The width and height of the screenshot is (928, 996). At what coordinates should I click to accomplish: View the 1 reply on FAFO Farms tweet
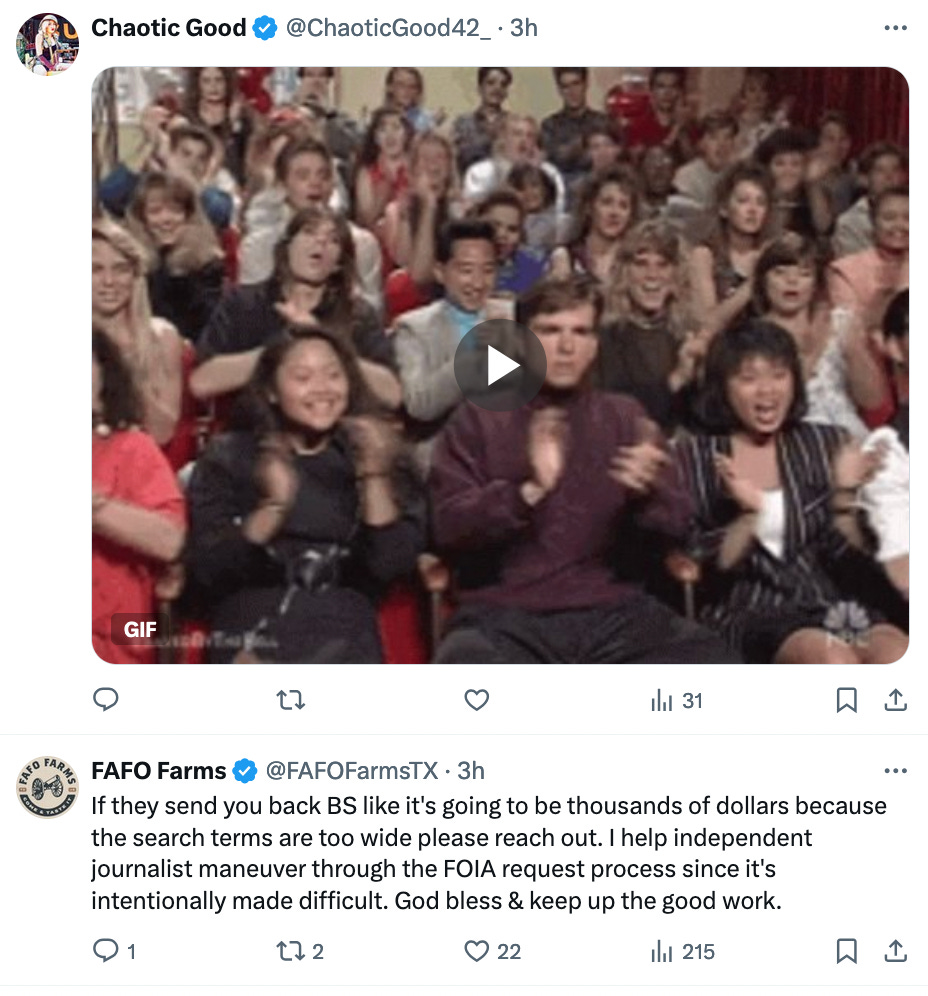click(110, 951)
